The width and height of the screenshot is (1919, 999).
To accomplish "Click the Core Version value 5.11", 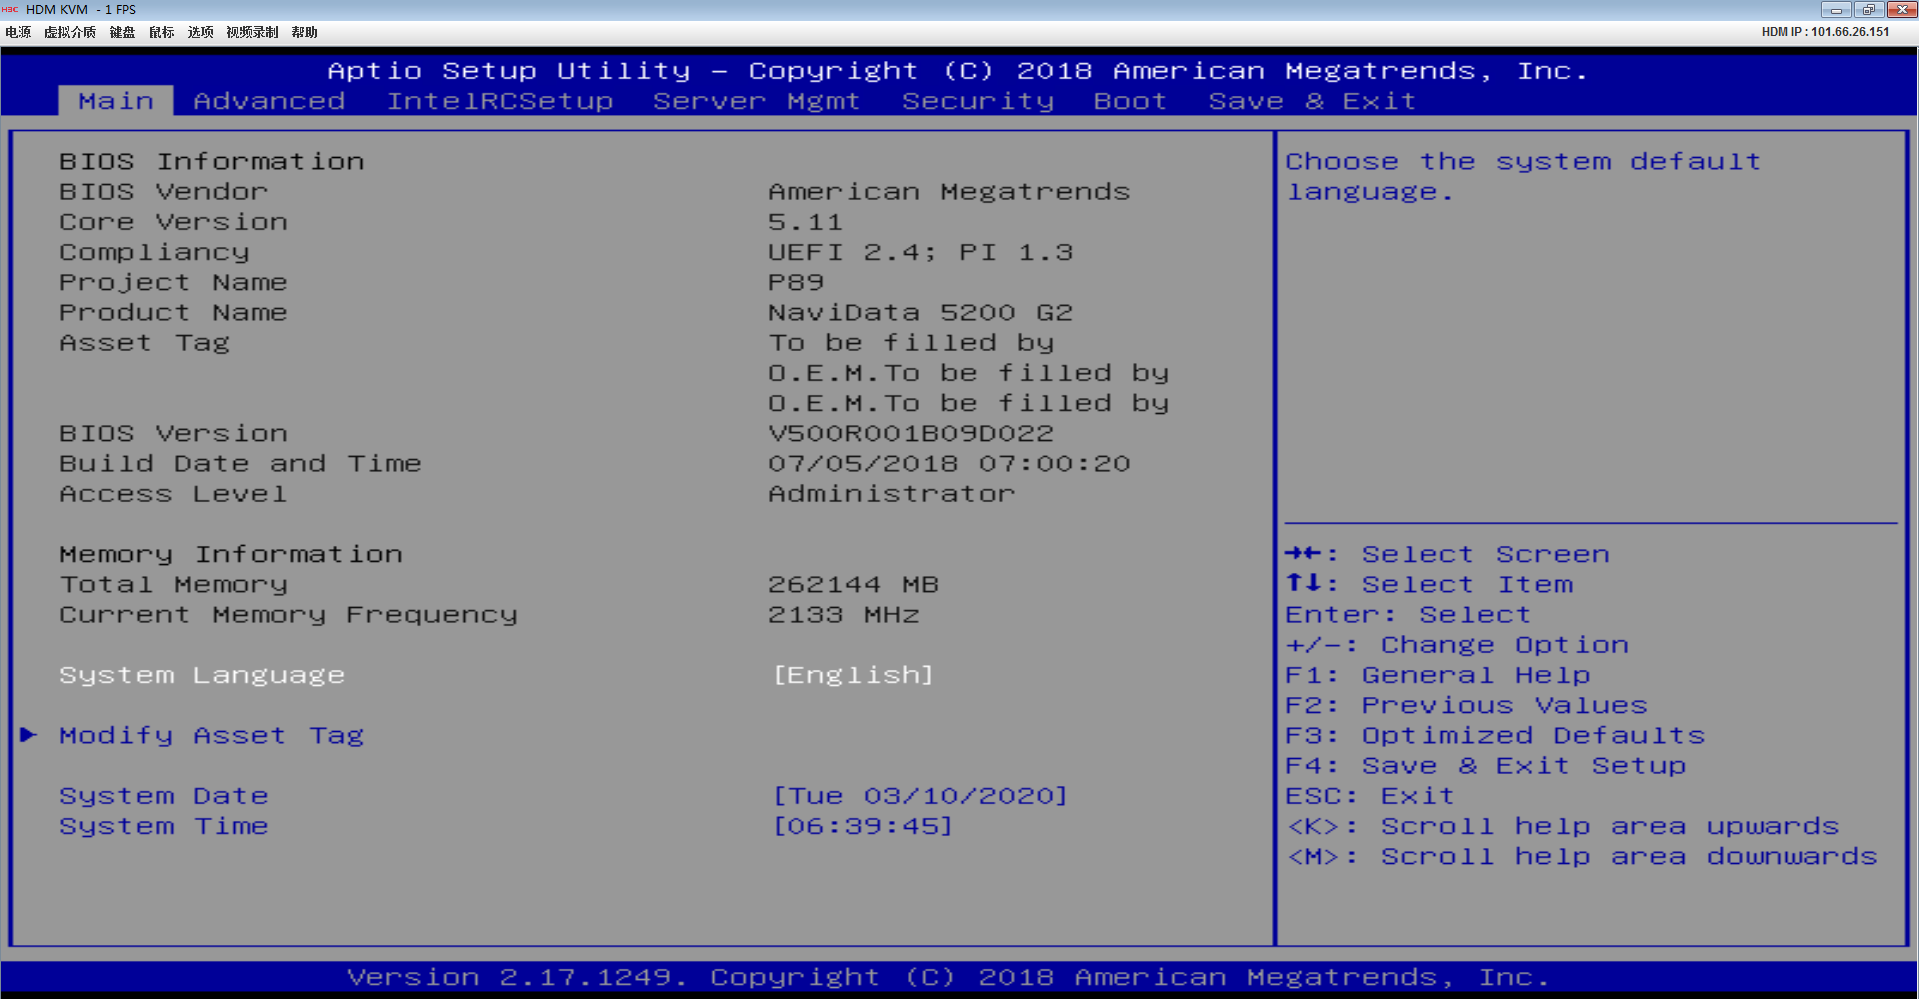I will click(x=805, y=222).
